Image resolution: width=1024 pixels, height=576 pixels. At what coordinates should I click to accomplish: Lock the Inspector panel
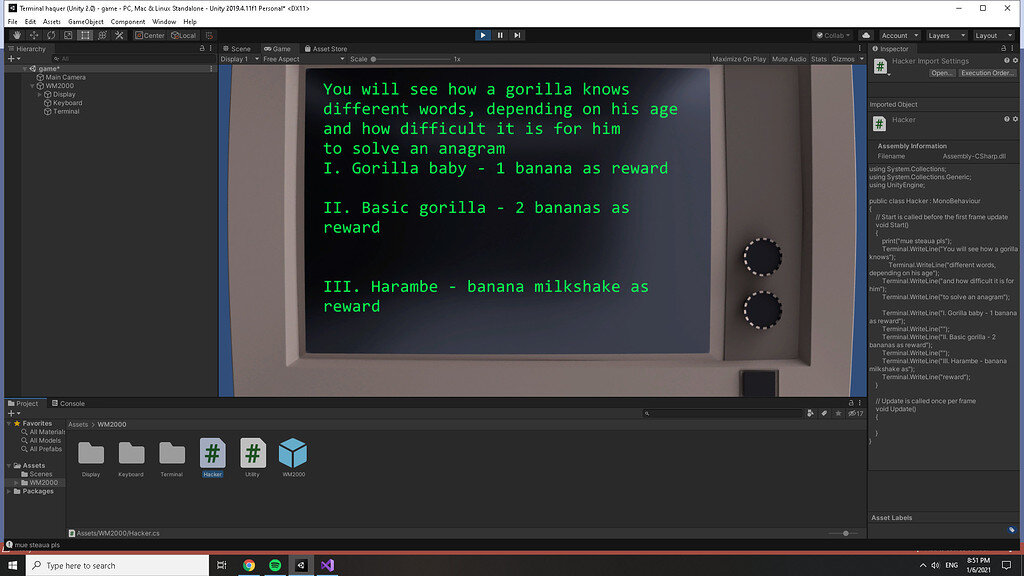click(x=1004, y=48)
